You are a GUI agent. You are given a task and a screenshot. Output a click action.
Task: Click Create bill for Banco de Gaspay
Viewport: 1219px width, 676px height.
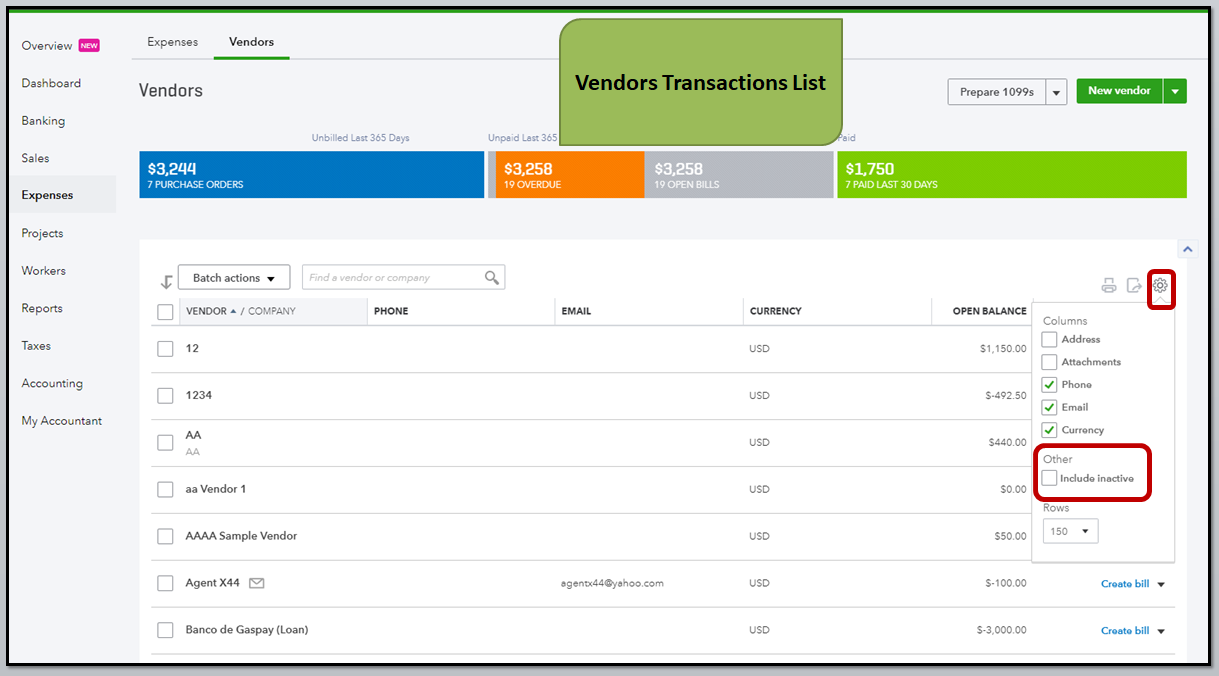click(1125, 631)
